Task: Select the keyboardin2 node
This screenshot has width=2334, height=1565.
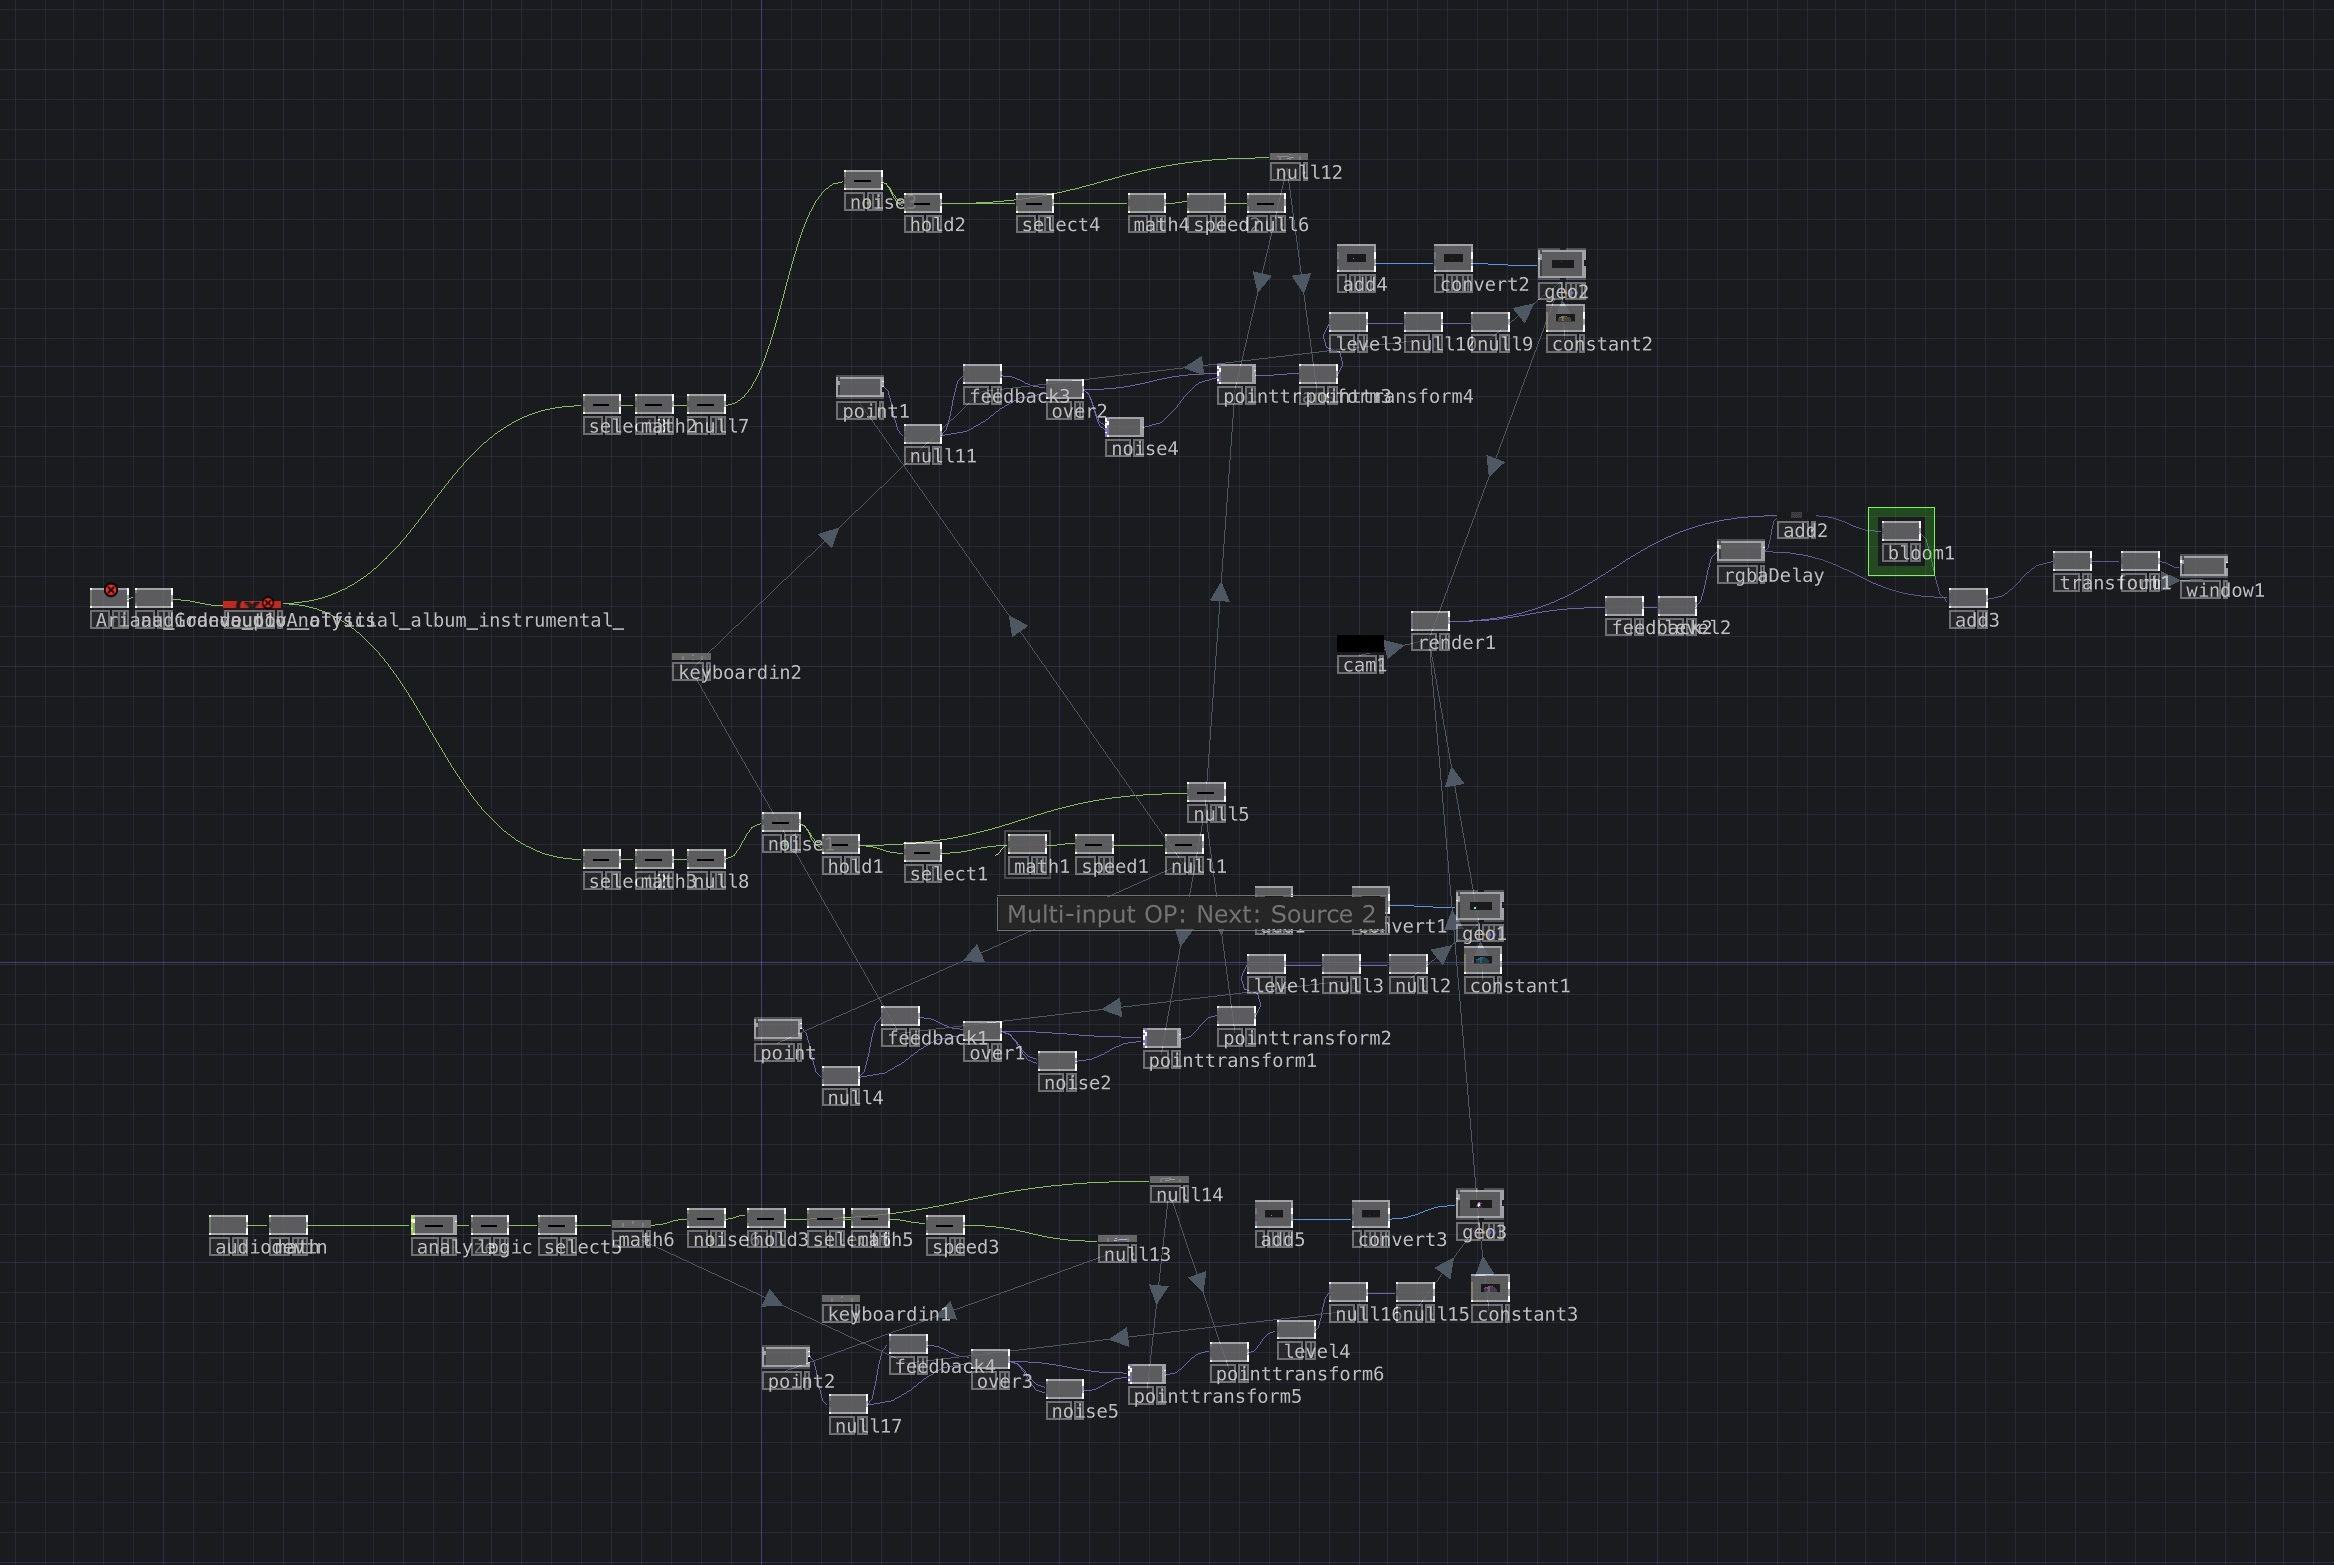Action: tap(691, 658)
